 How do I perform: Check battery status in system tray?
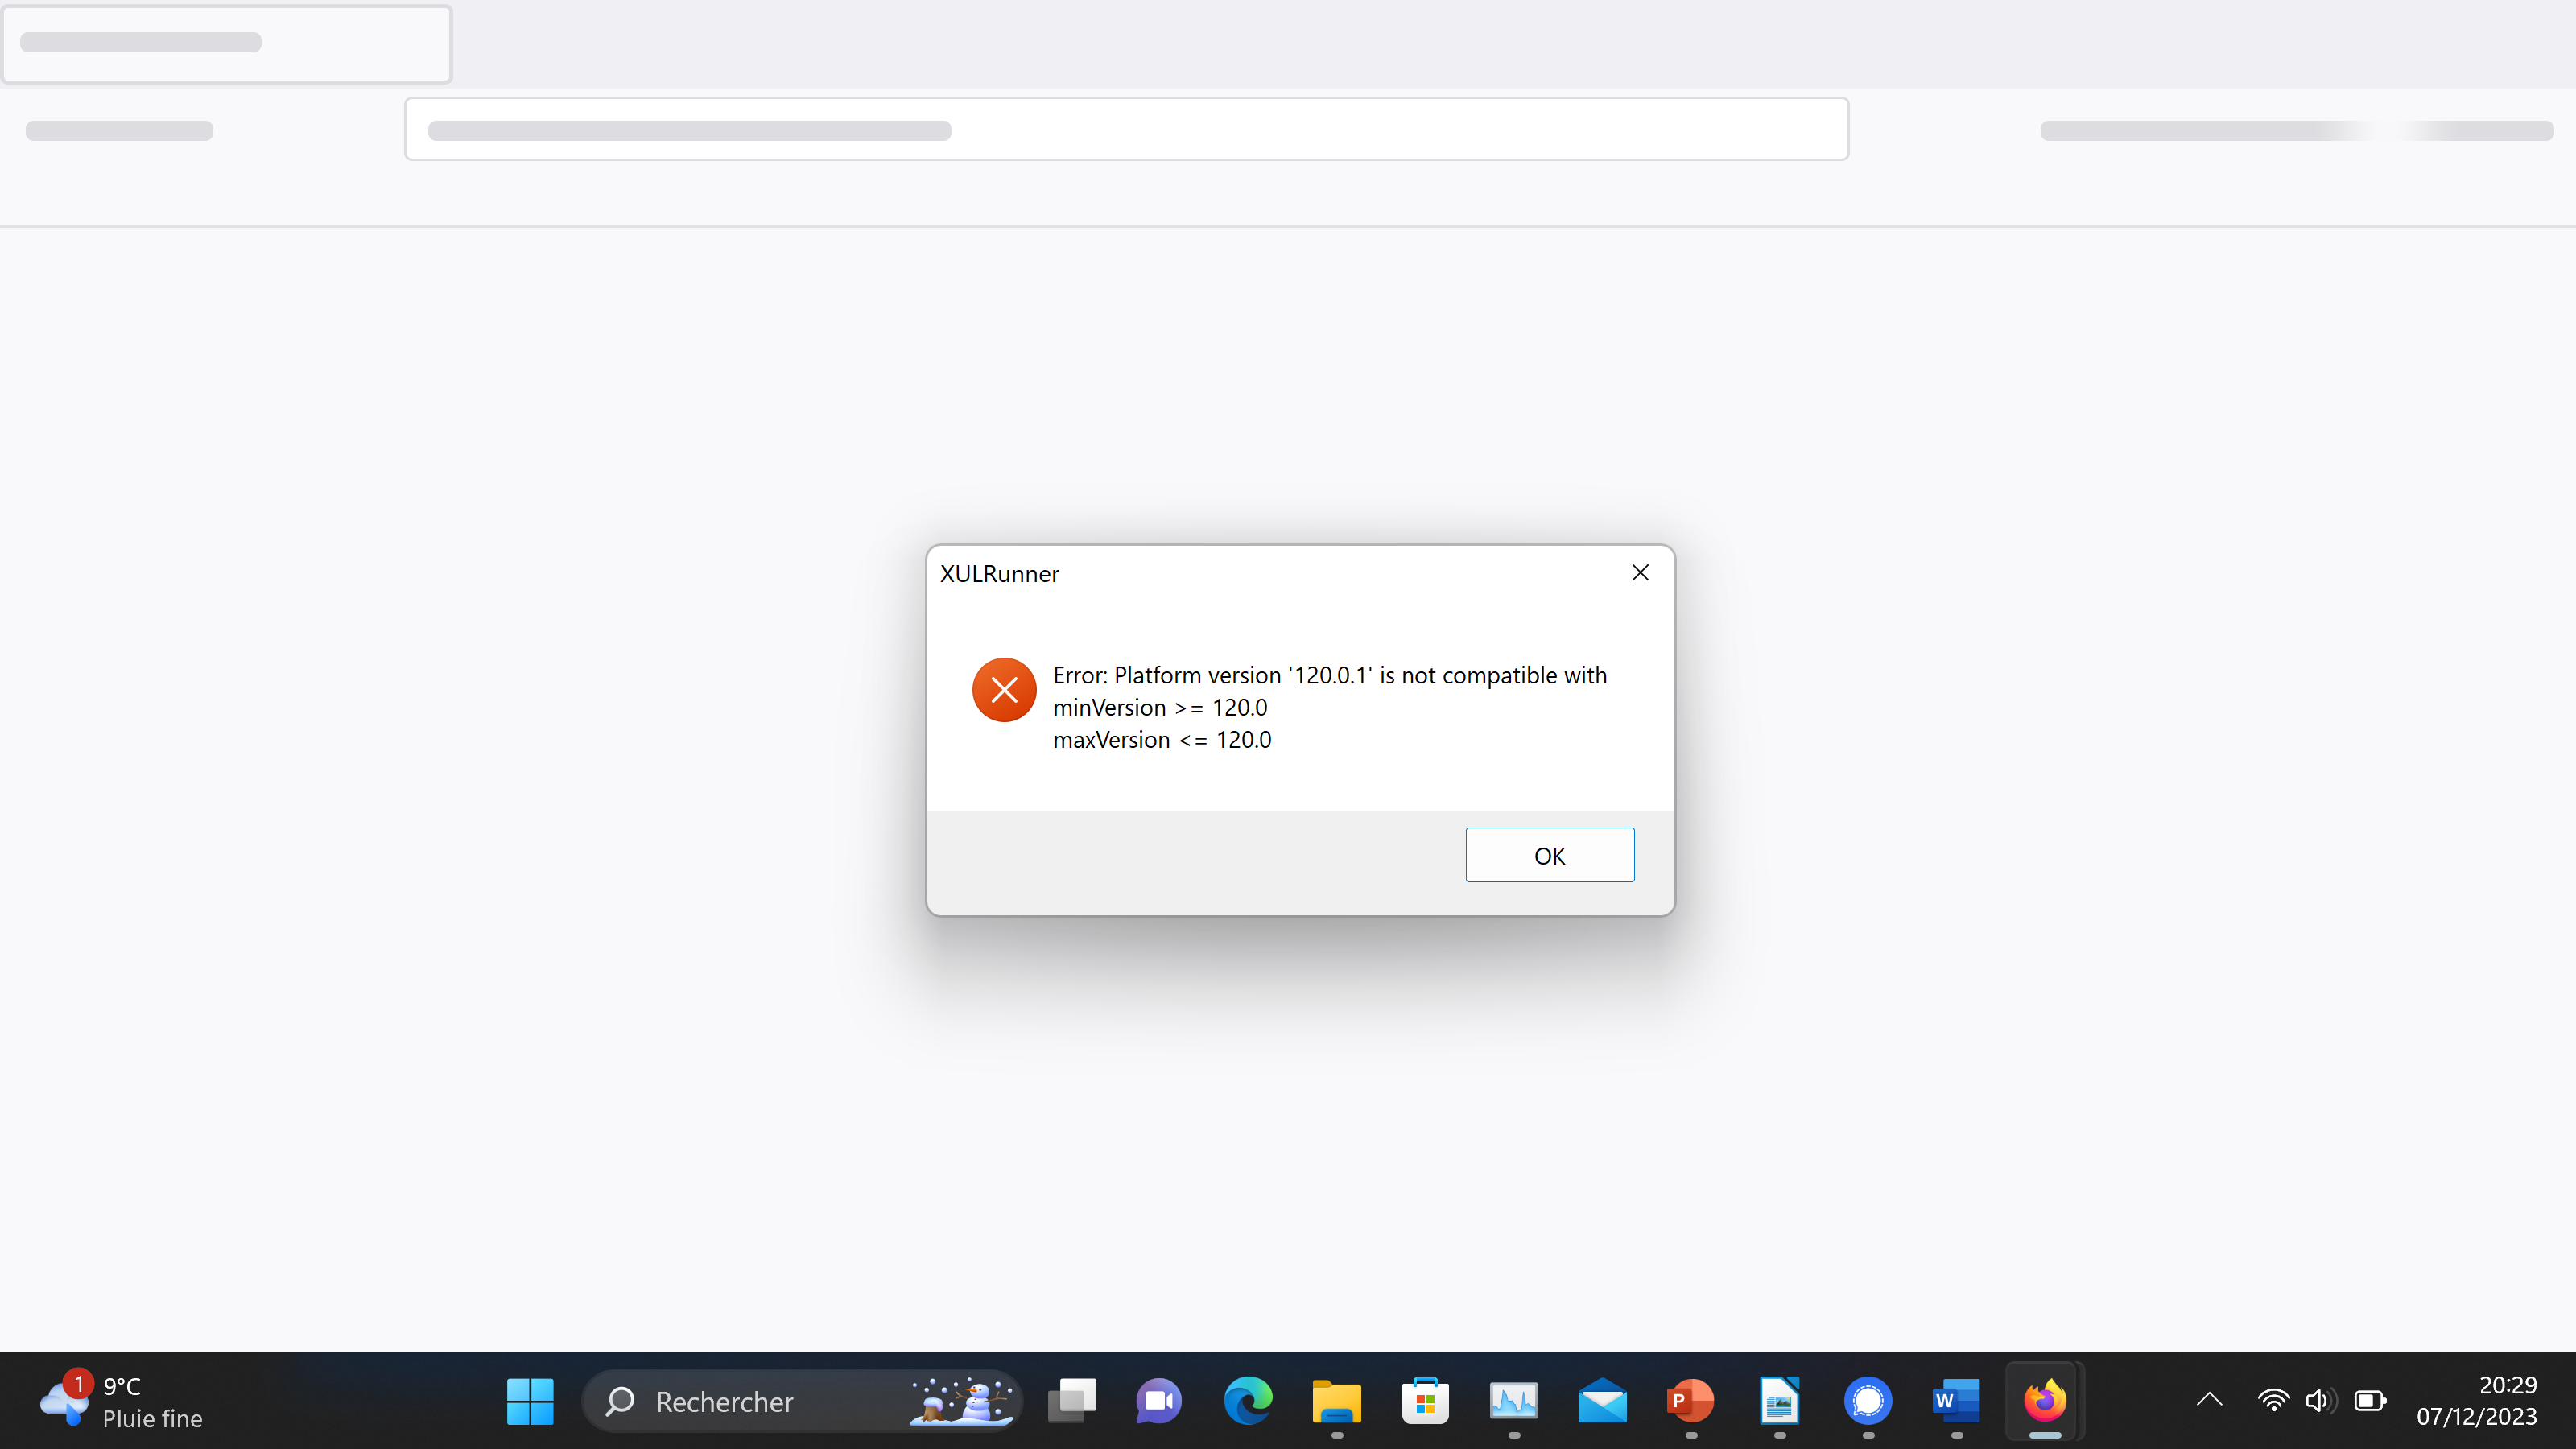click(x=2370, y=1401)
